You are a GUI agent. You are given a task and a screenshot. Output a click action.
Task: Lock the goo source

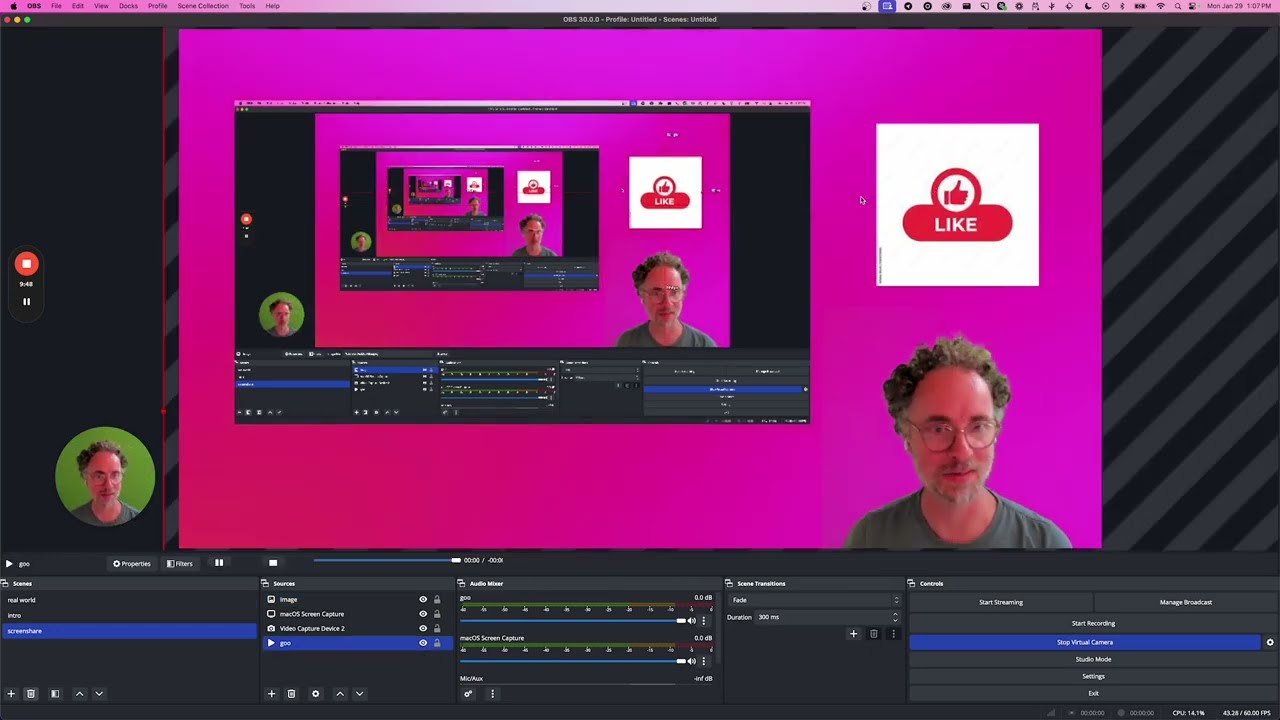(x=437, y=643)
